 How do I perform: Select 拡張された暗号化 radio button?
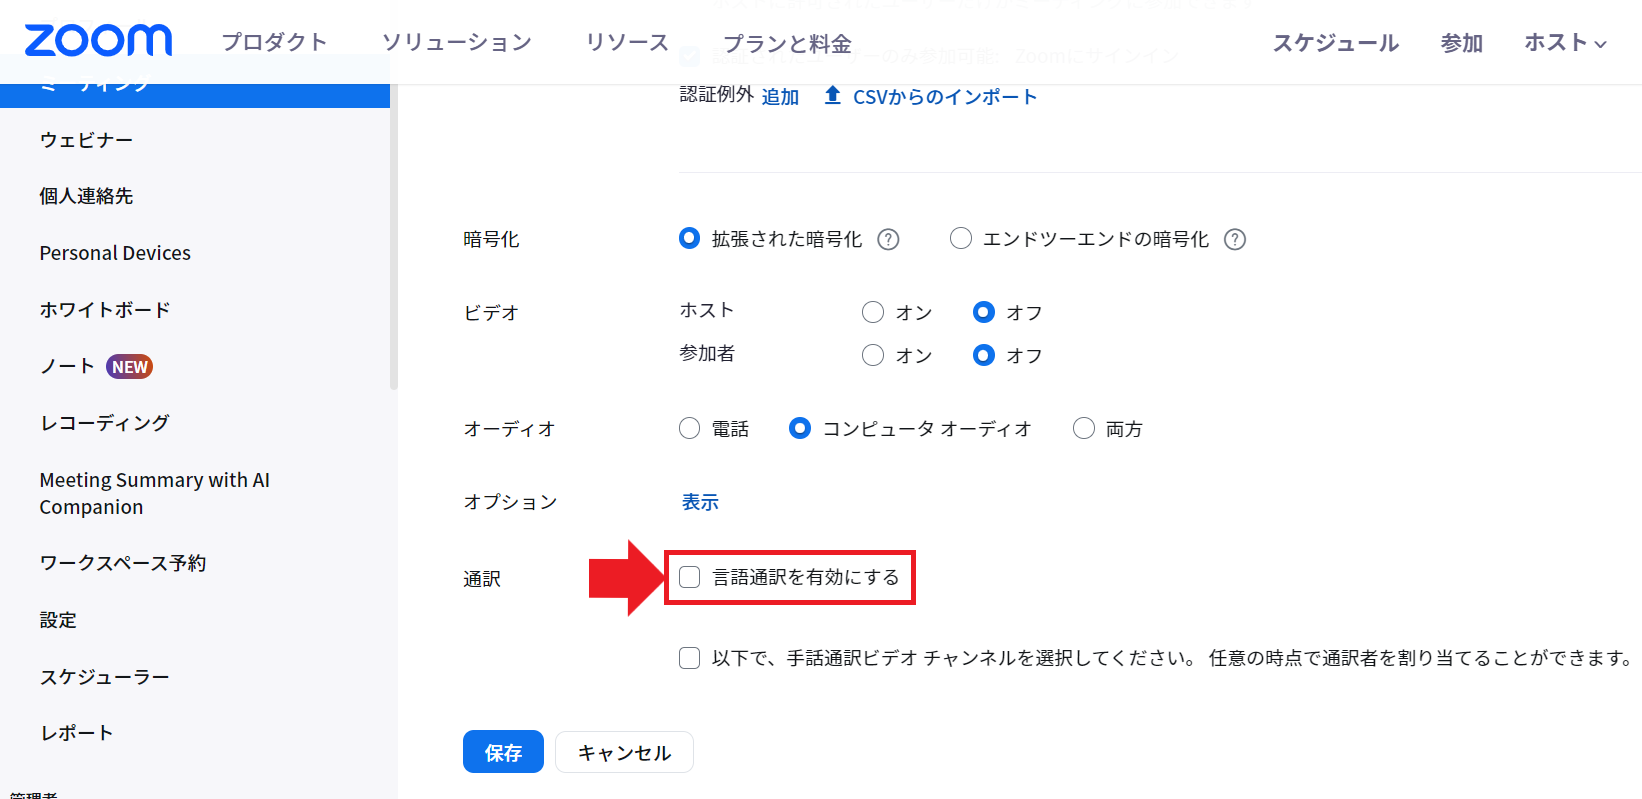(x=689, y=238)
